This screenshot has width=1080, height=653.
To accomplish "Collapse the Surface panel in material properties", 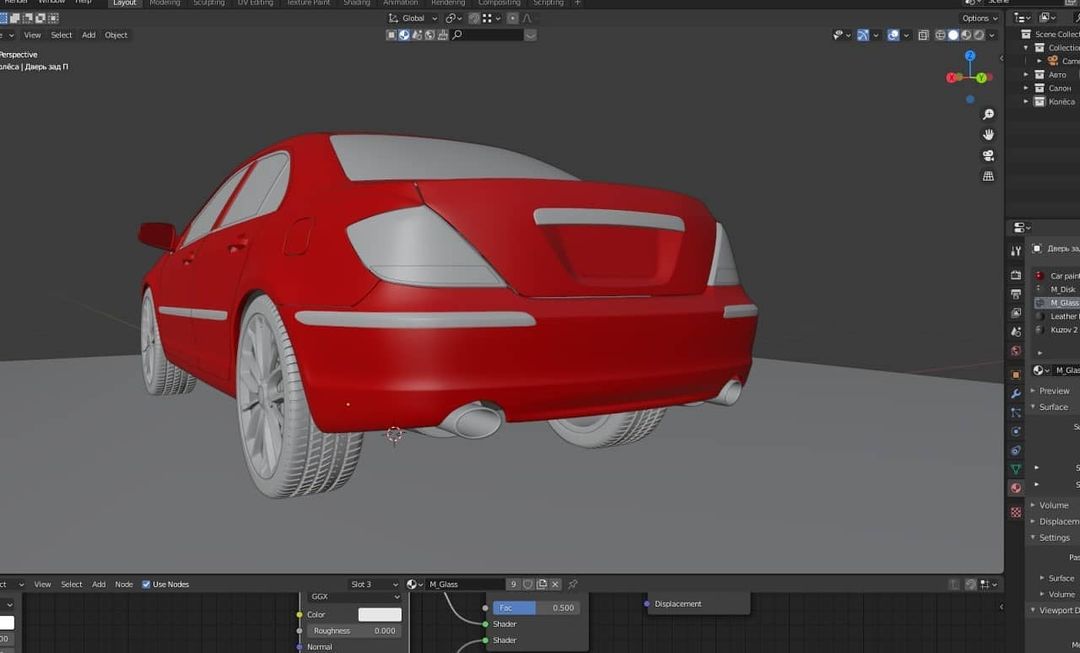I will (x=1054, y=407).
